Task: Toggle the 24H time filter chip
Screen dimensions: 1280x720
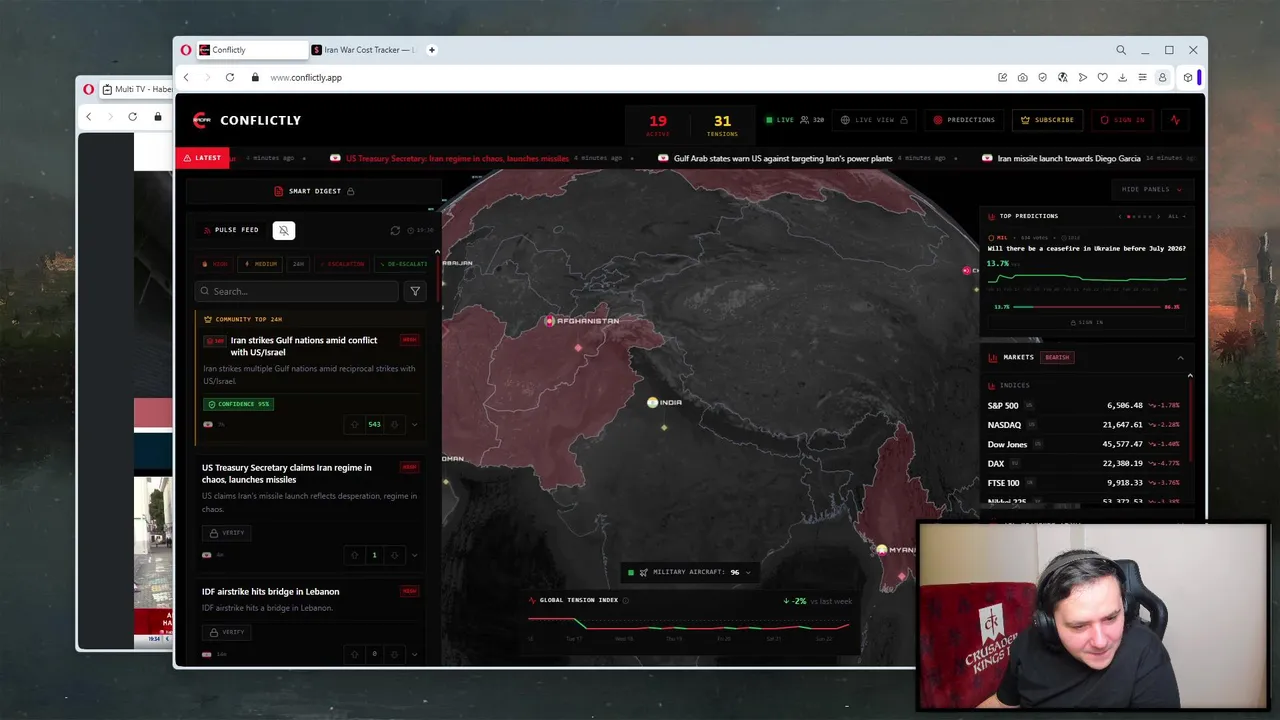Action: [298, 264]
